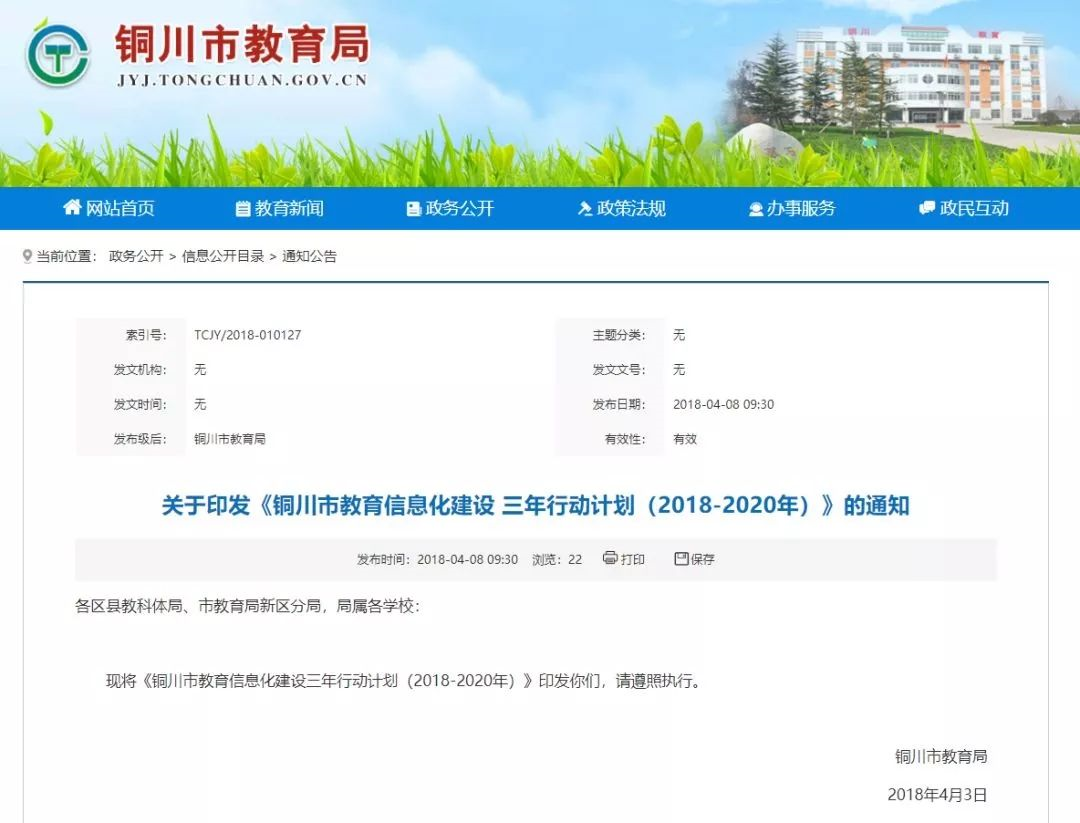The width and height of the screenshot is (1080, 823).
Task: Click the 通知公告 breadcrumb link
Action: 310,256
